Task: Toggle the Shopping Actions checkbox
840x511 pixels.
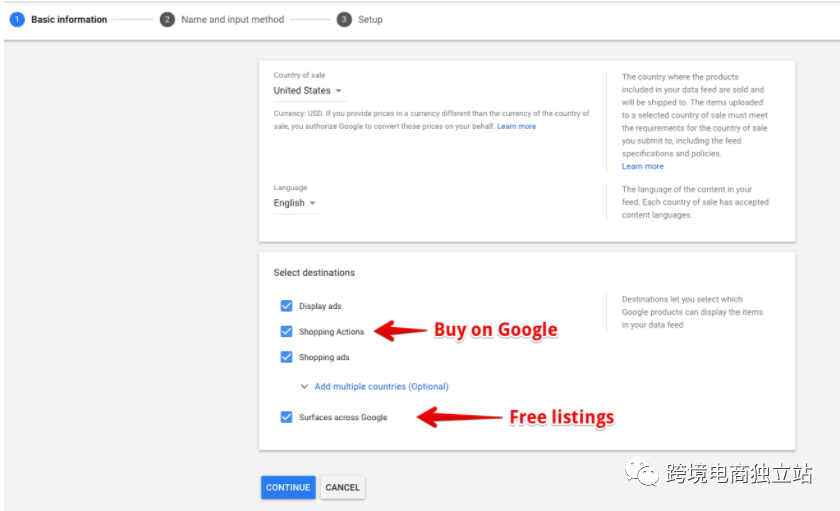Action: click(287, 332)
